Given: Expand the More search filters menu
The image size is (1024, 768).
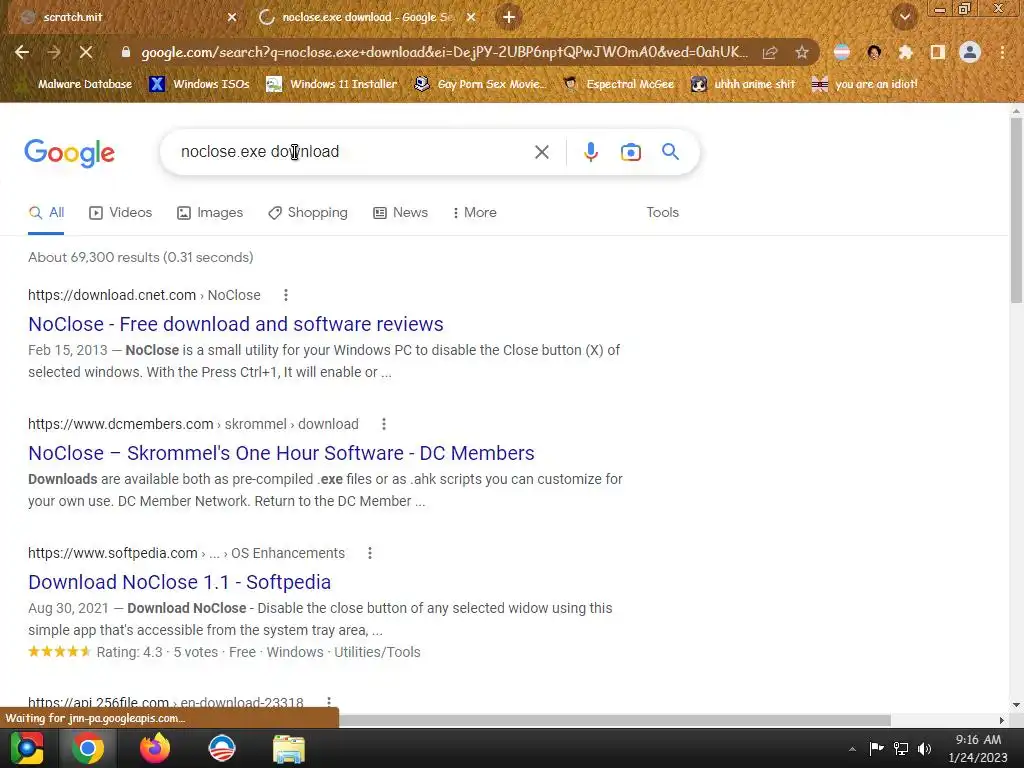Looking at the screenshot, I should 474,213.
